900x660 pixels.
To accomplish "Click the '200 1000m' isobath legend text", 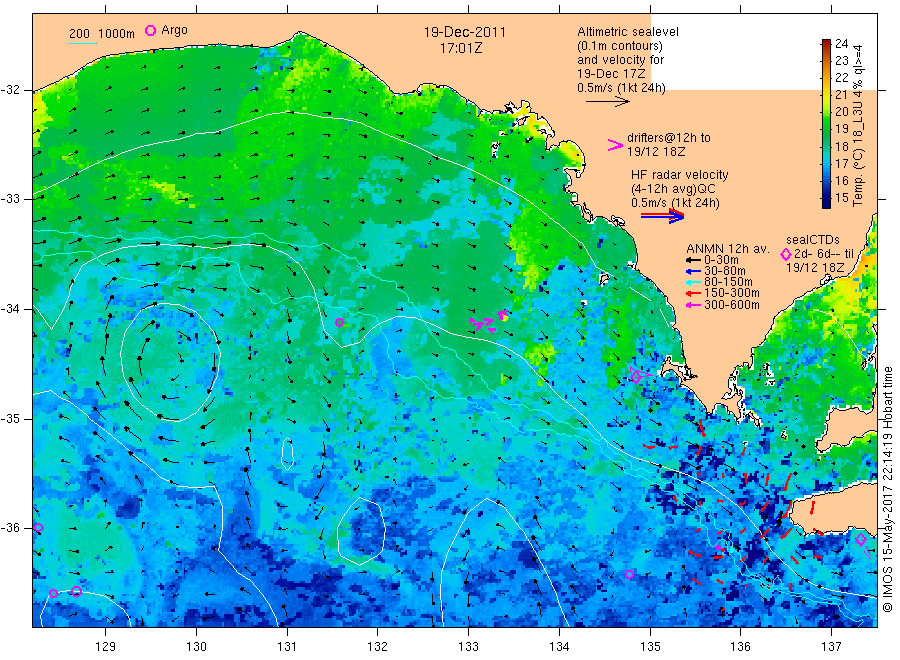I will pos(102,34).
